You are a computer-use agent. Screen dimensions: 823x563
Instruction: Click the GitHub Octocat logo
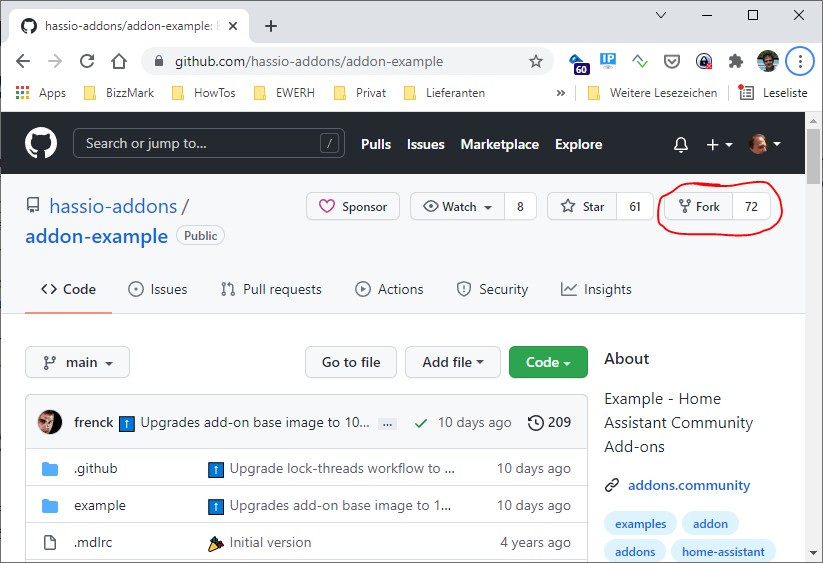(x=41, y=144)
